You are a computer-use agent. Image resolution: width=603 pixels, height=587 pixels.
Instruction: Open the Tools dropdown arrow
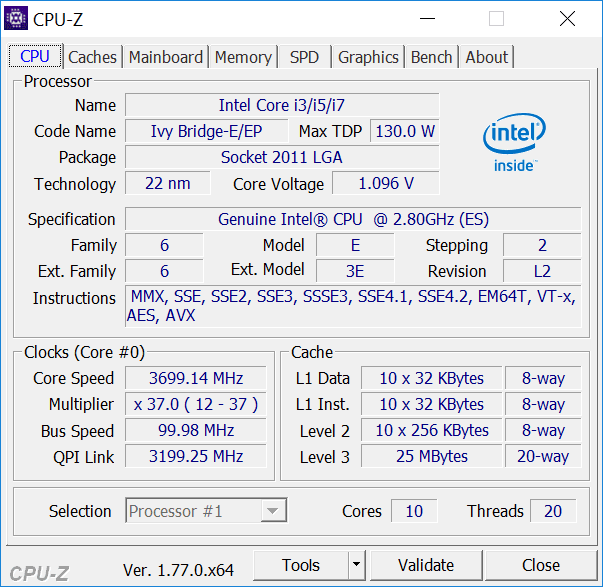click(357, 565)
